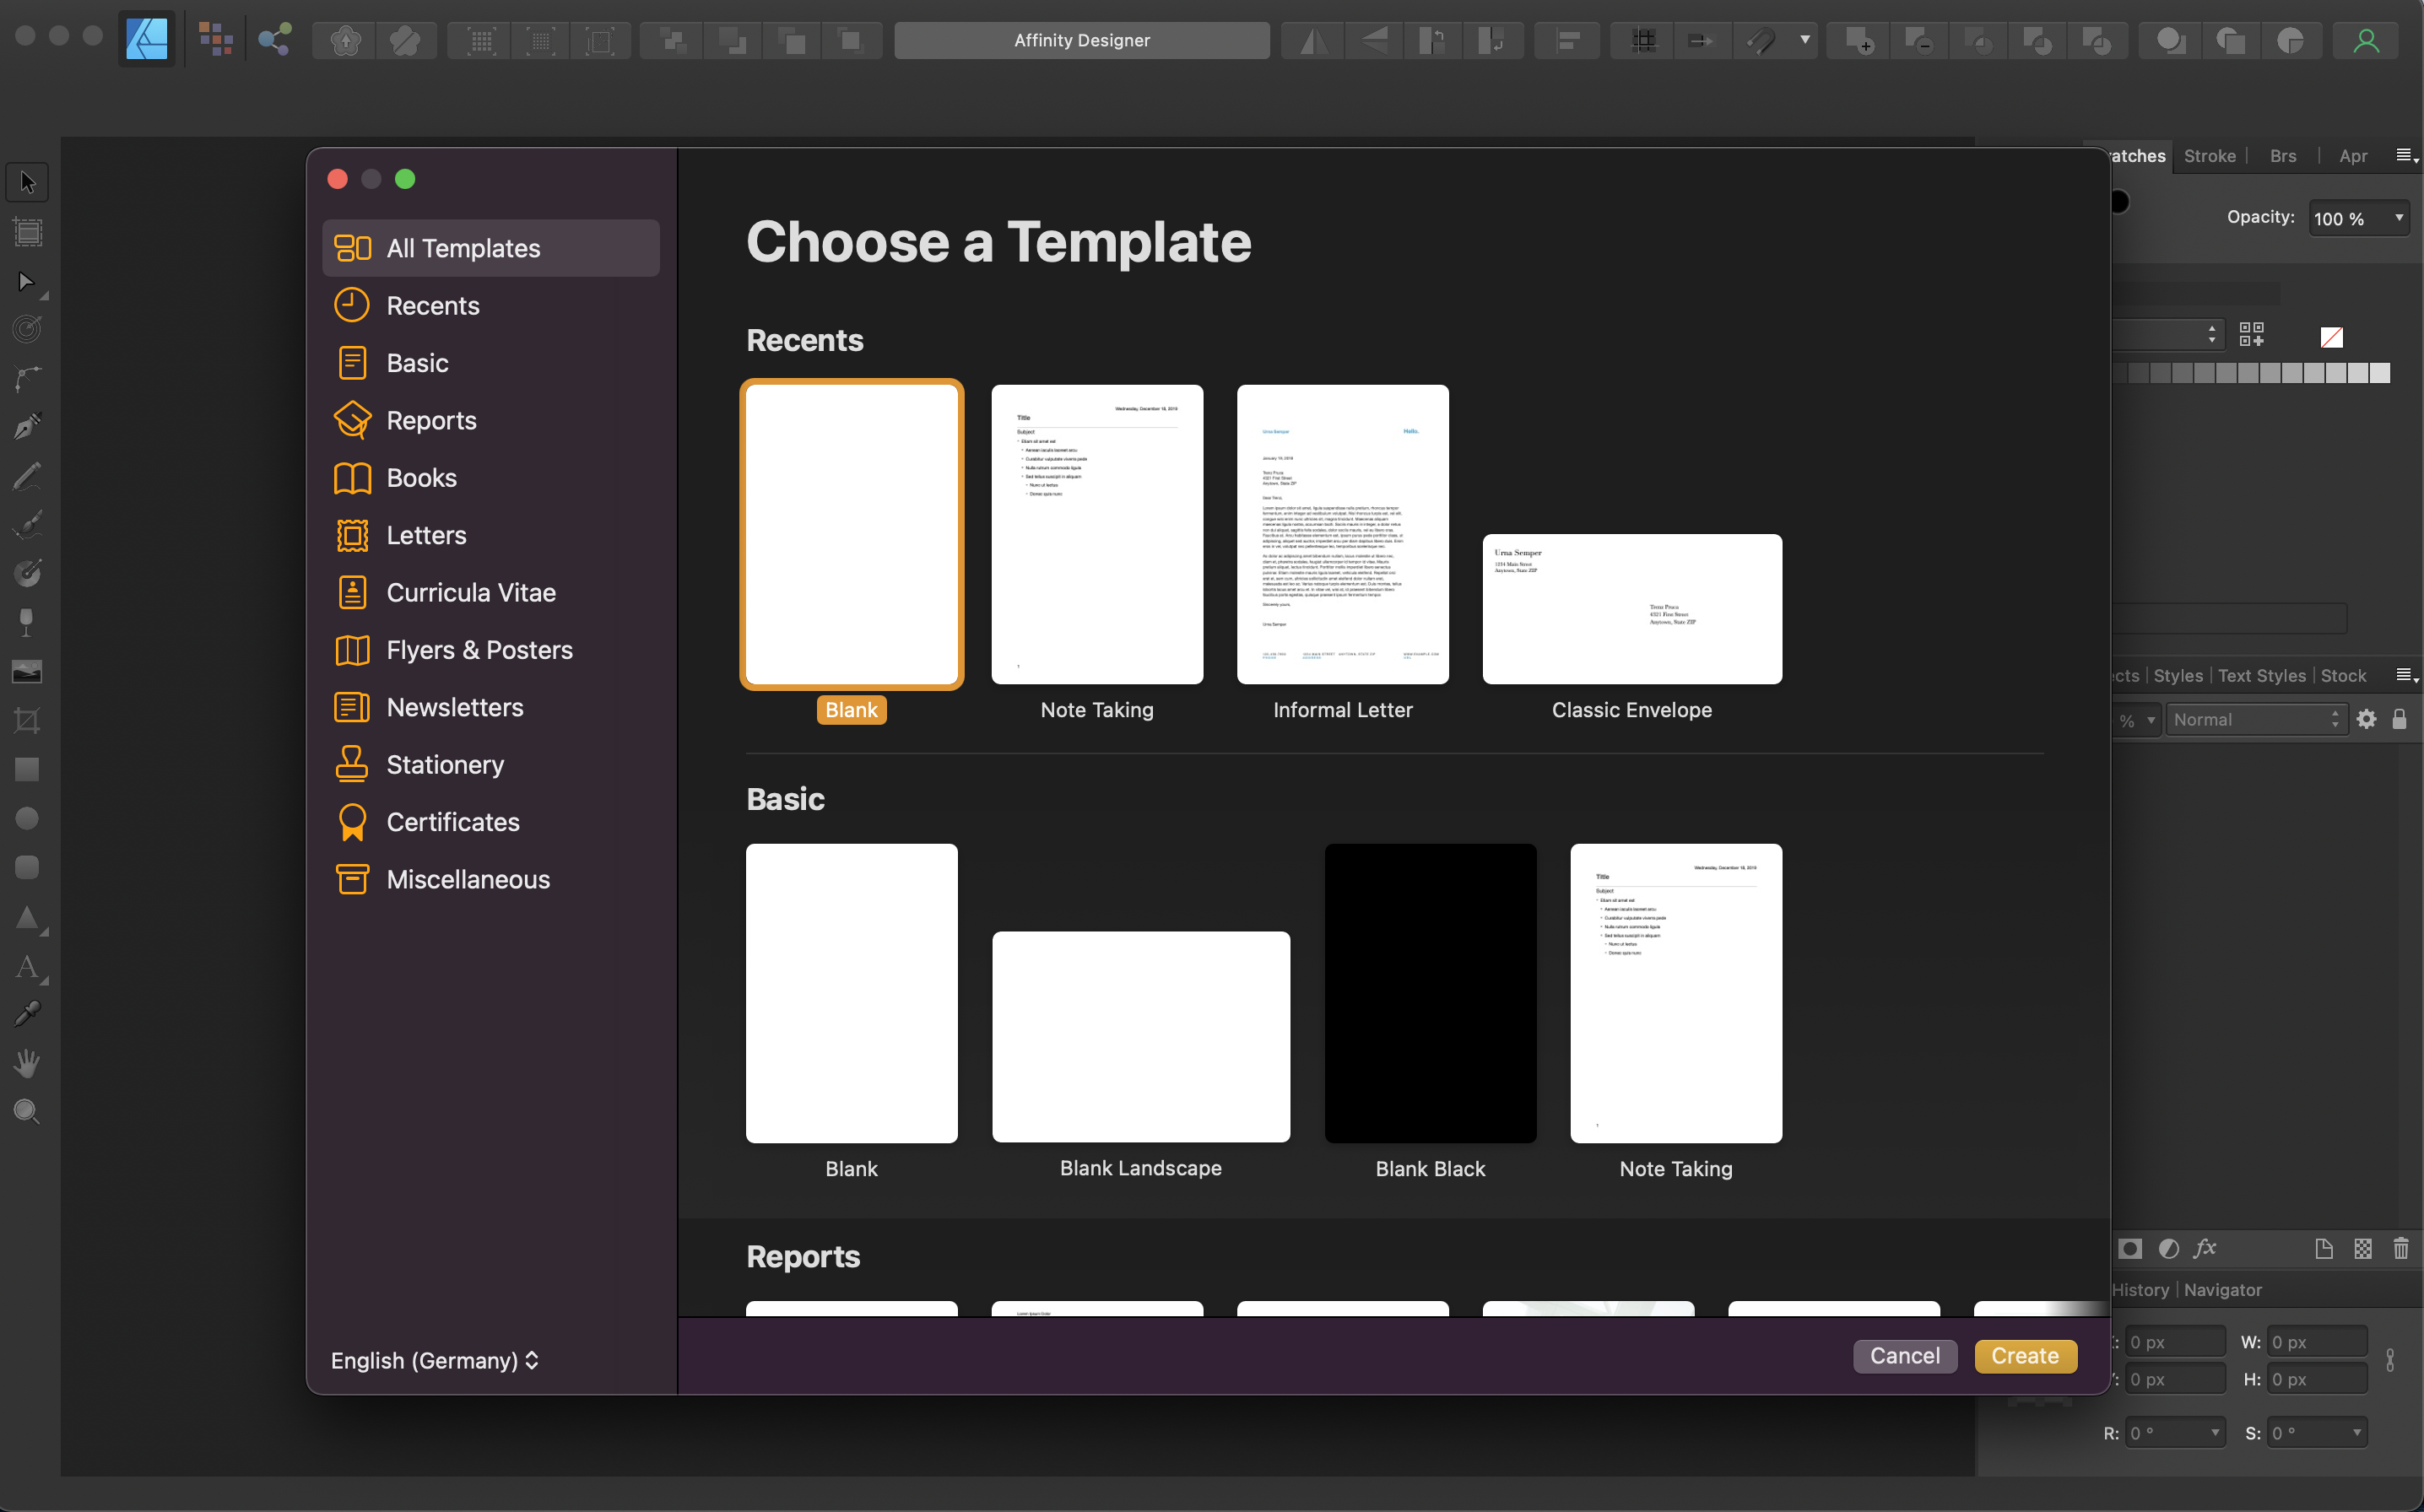This screenshot has height=1512, width=2424.
Task: Select the Color Picker eyedropper tool
Action: point(27,1015)
